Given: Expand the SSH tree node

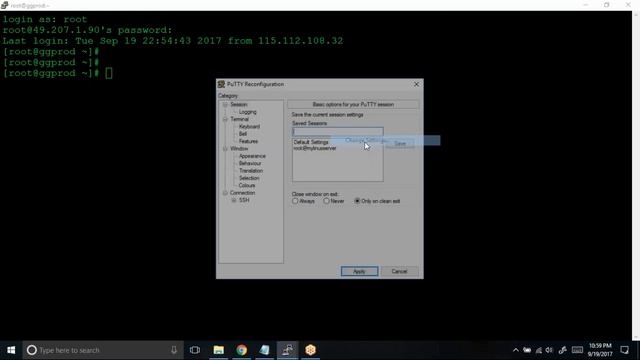Looking at the screenshot, I should pyautogui.click(x=234, y=200).
